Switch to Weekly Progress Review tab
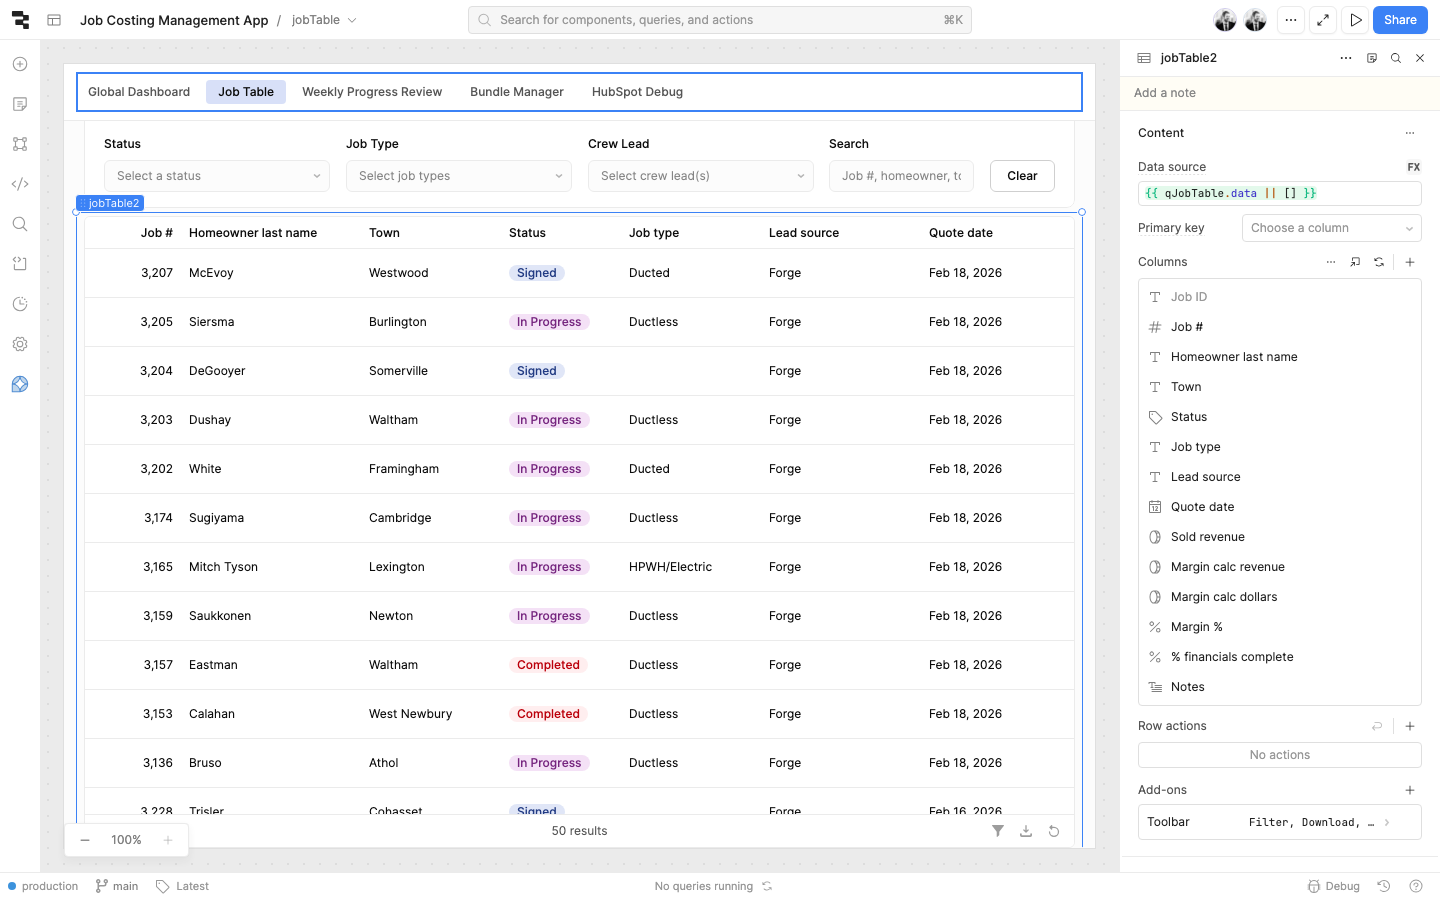The height and width of the screenshot is (900, 1440). point(372,92)
